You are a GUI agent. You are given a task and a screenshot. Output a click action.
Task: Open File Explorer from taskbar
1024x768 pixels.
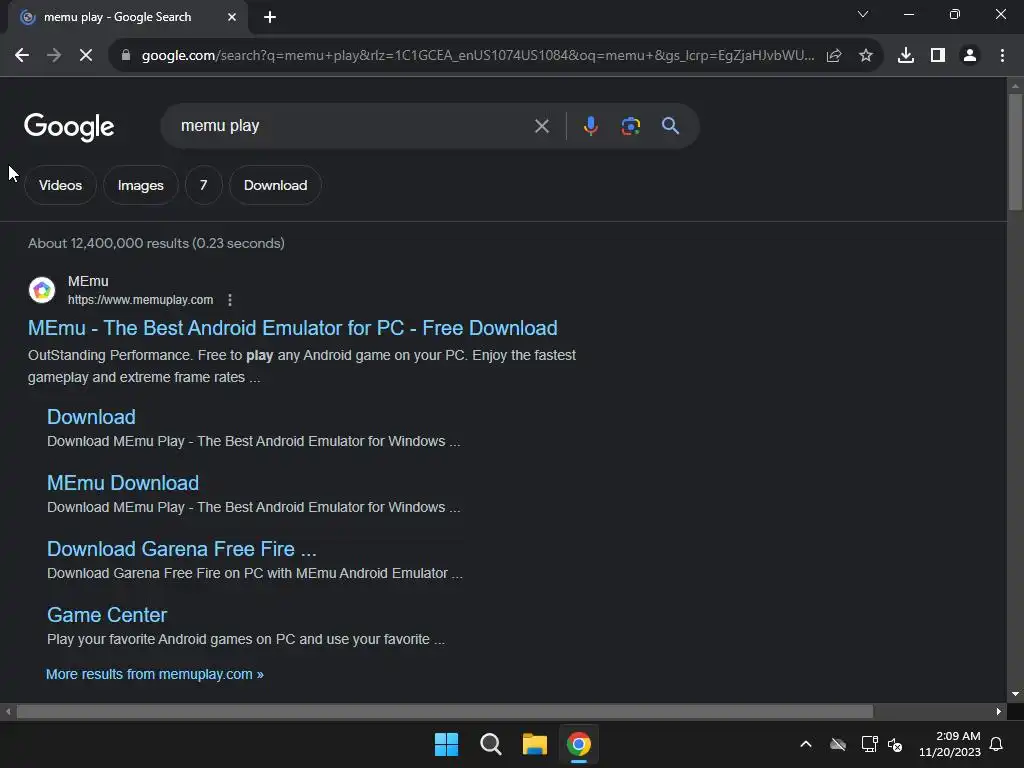tap(535, 744)
